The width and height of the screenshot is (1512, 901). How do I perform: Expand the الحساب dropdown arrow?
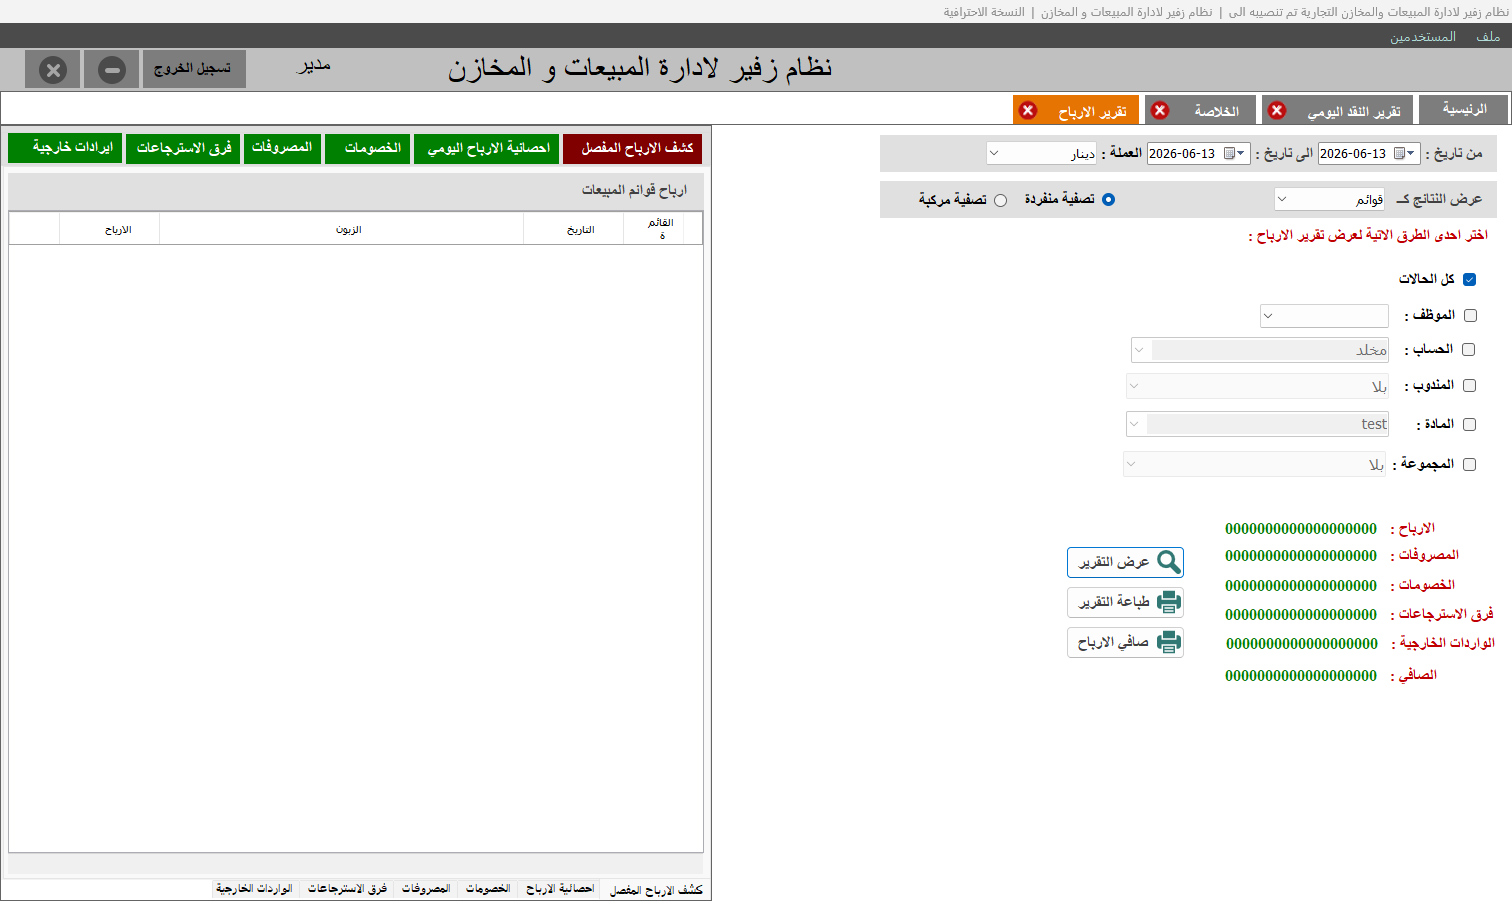pos(1139,350)
